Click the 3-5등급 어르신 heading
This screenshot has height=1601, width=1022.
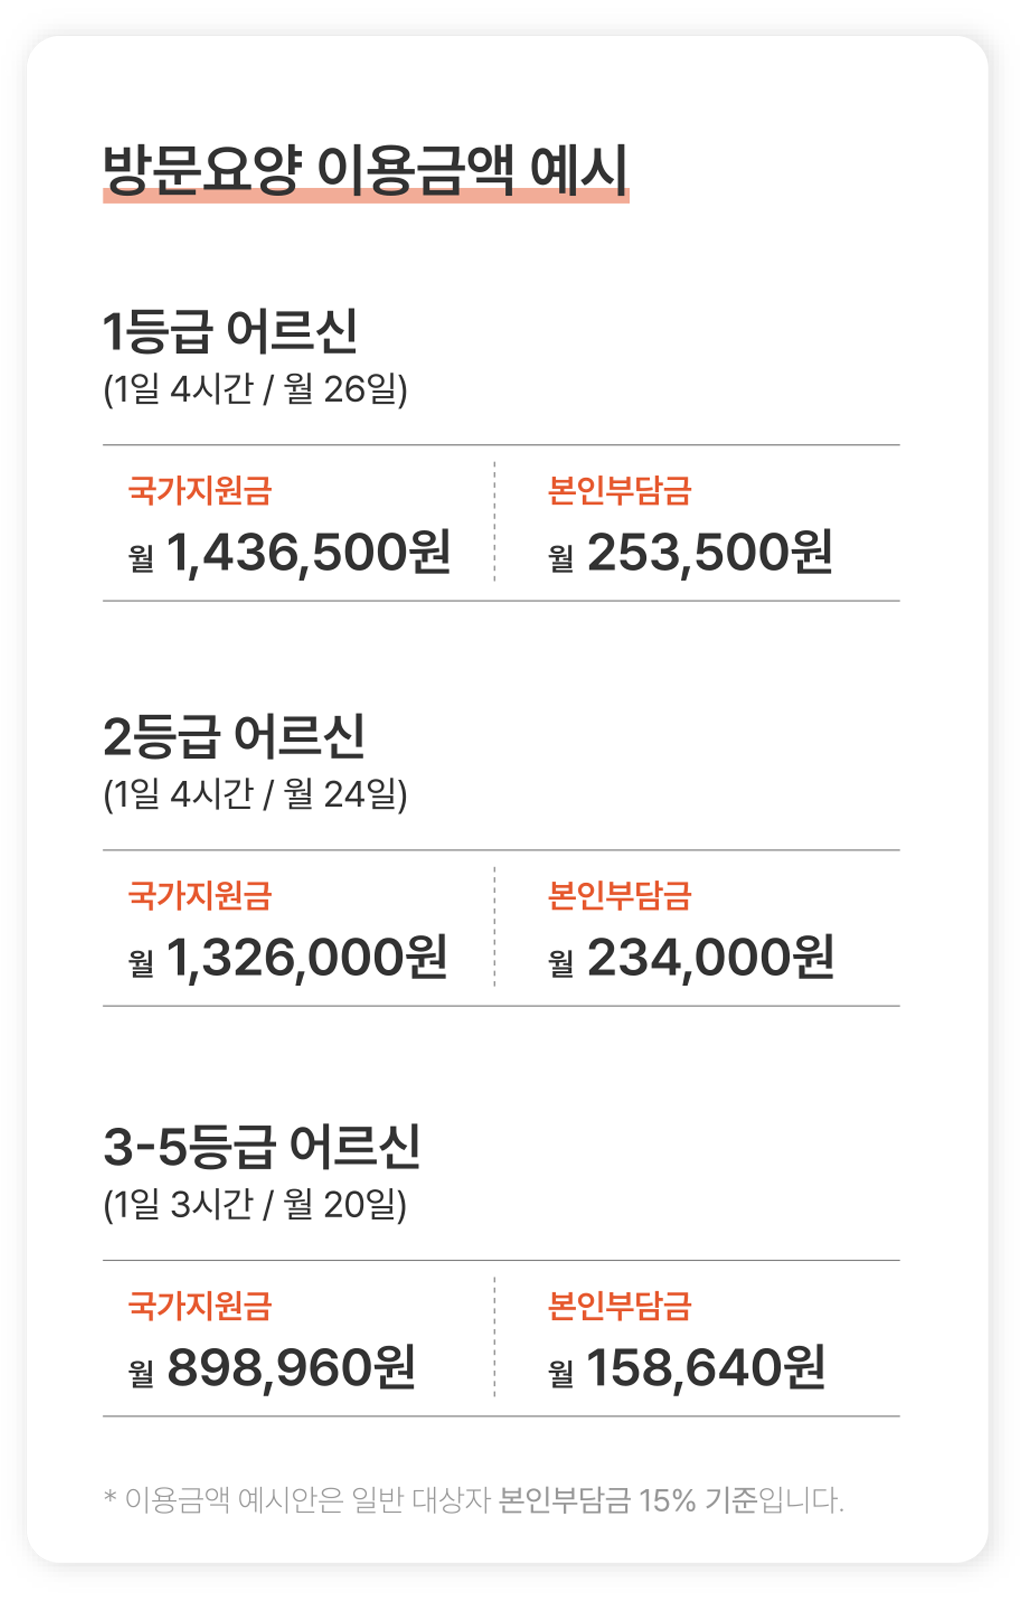[262, 1147]
